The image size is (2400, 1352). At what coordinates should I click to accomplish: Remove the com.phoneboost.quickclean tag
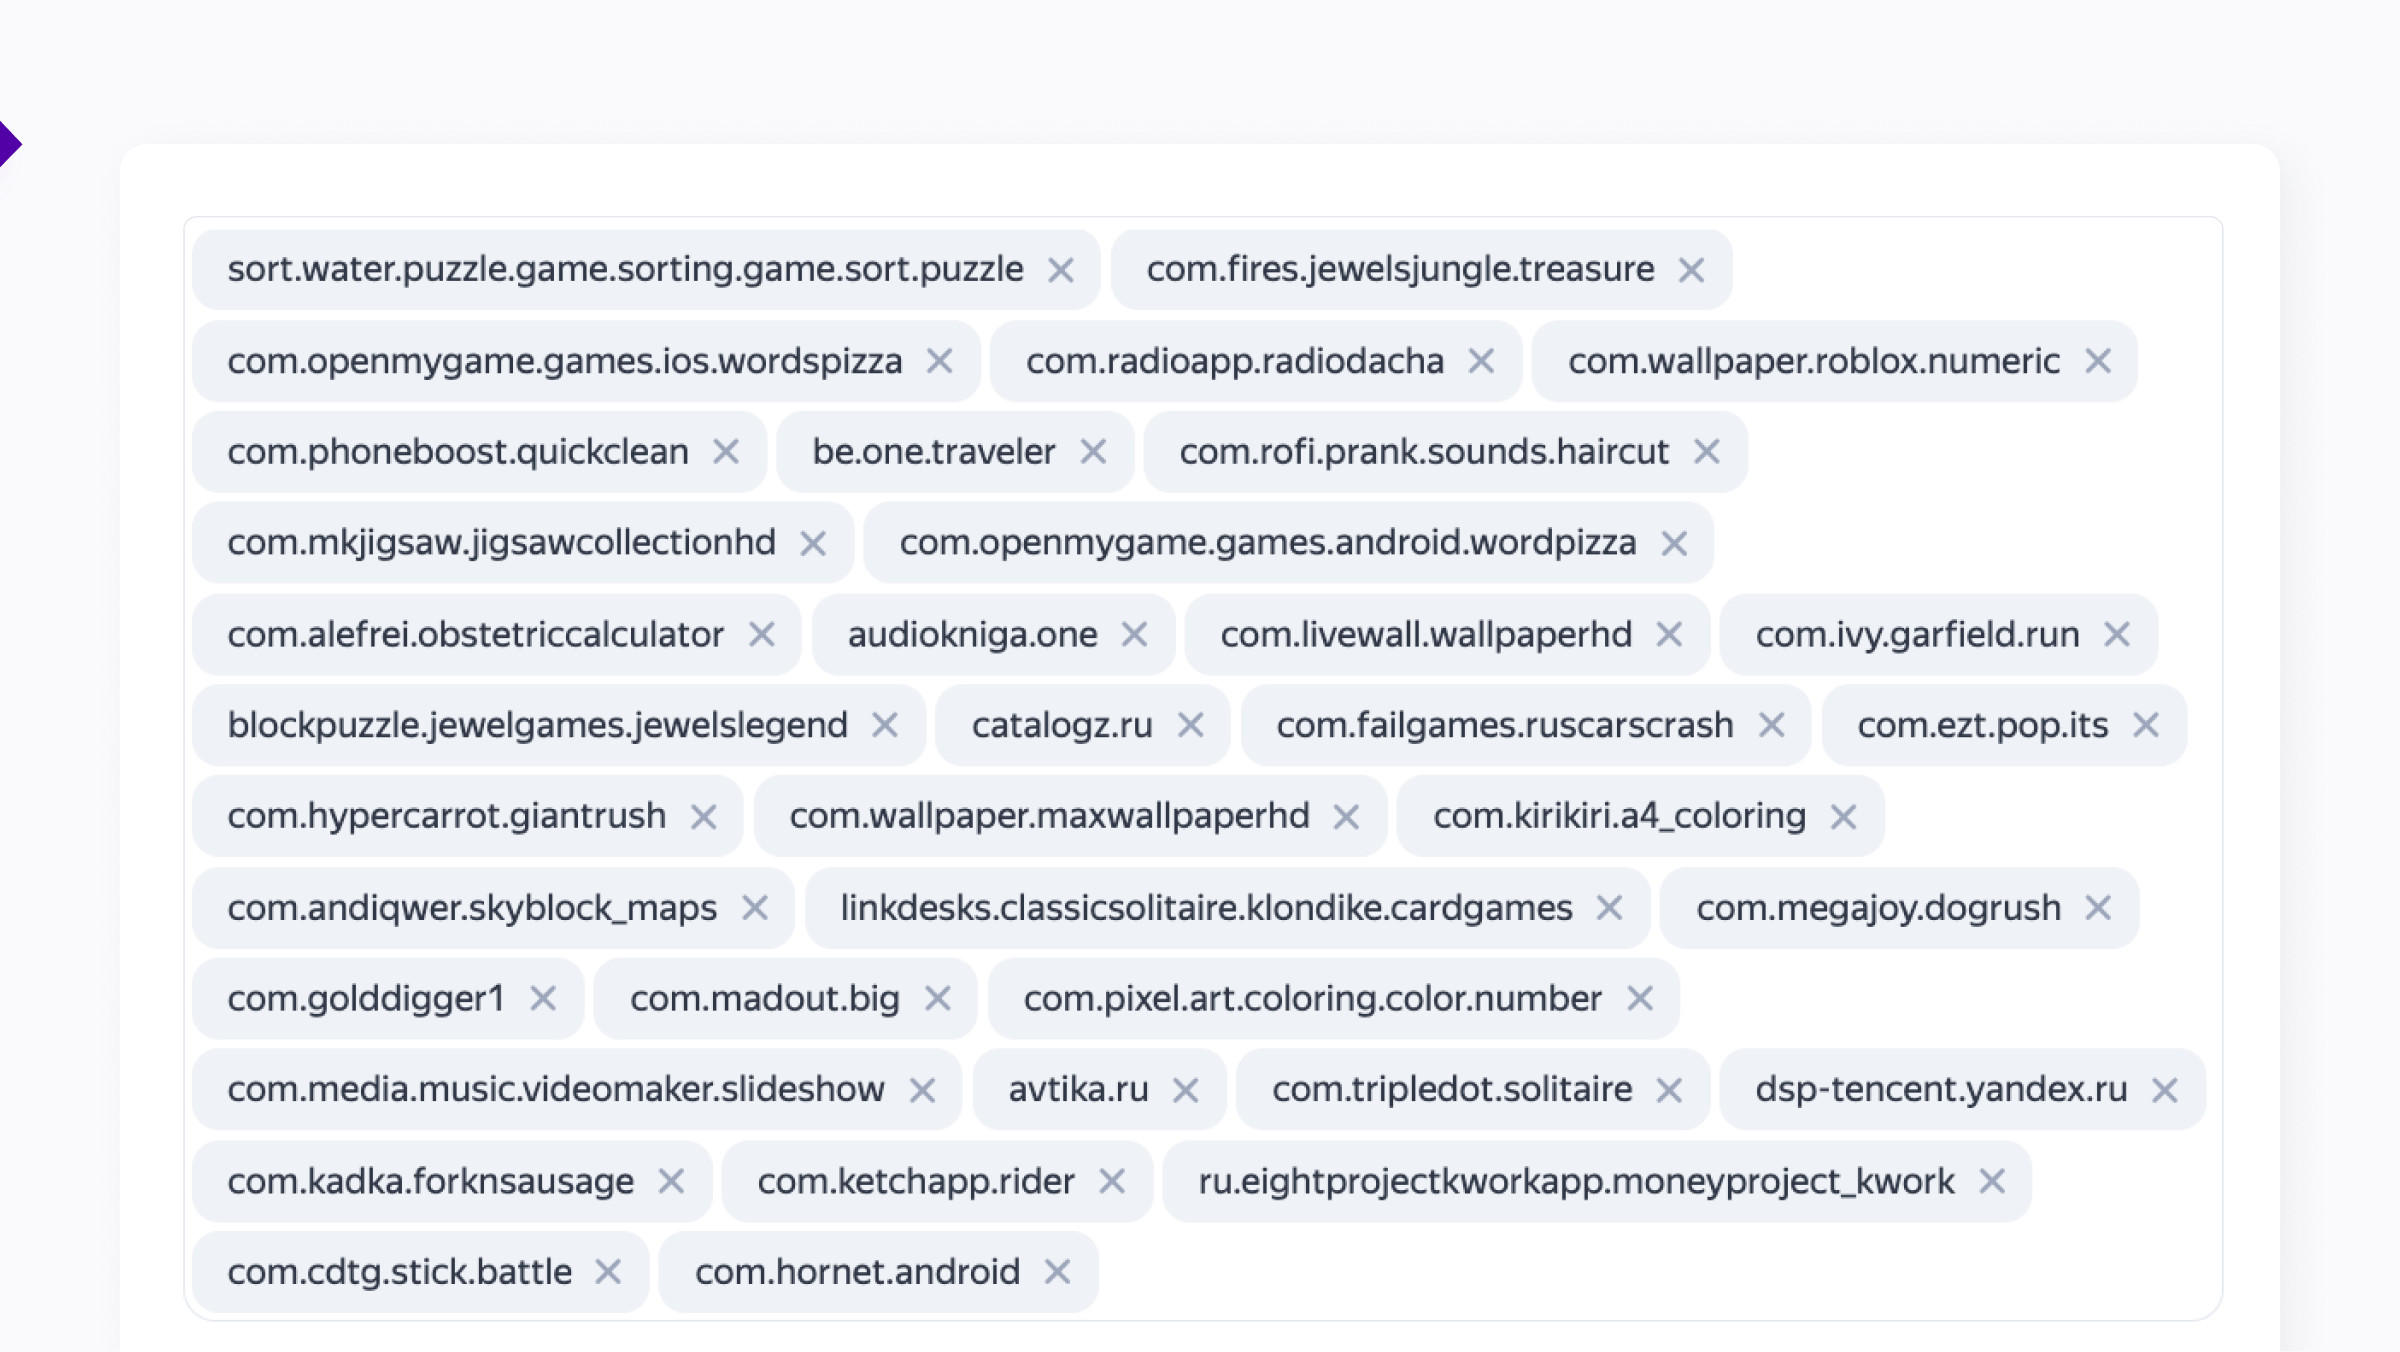726,452
